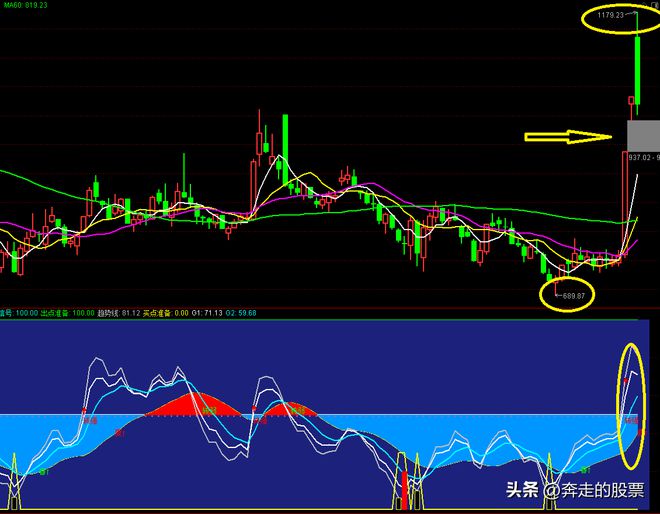The width and height of the screenshot is (660, 514).
Task: Click the 689.87 low price label
Action: (572, 295)
